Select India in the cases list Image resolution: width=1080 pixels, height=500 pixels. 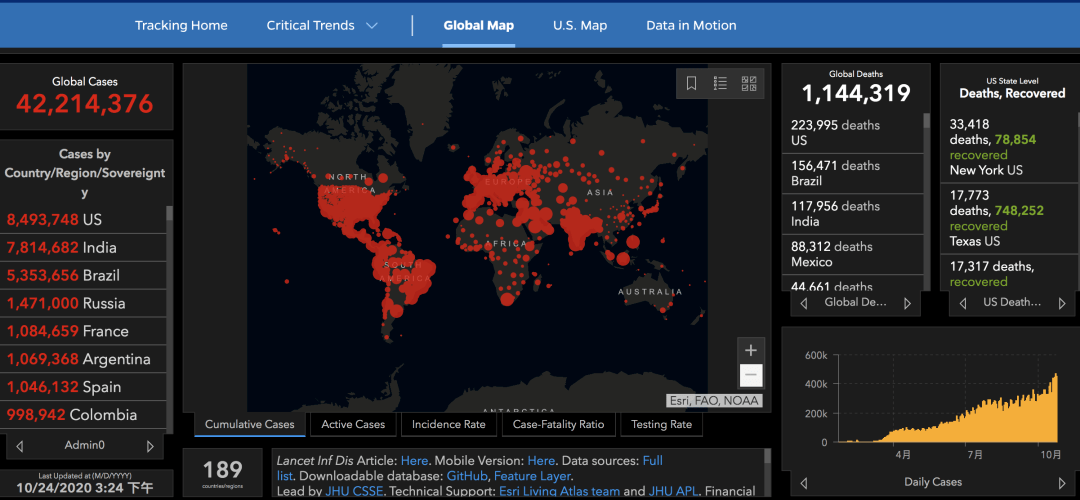tap(83, 248)
